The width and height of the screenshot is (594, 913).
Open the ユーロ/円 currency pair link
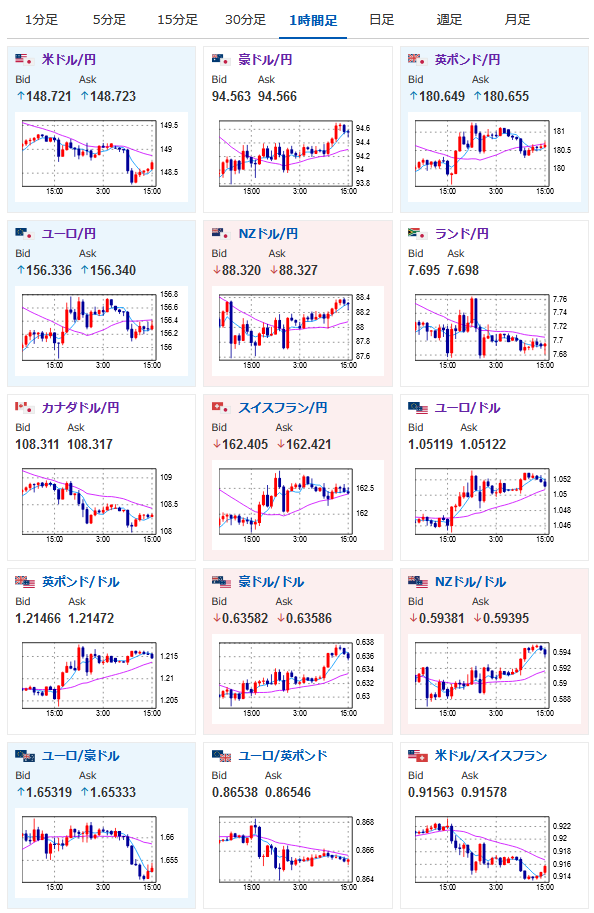coord(69,233)
